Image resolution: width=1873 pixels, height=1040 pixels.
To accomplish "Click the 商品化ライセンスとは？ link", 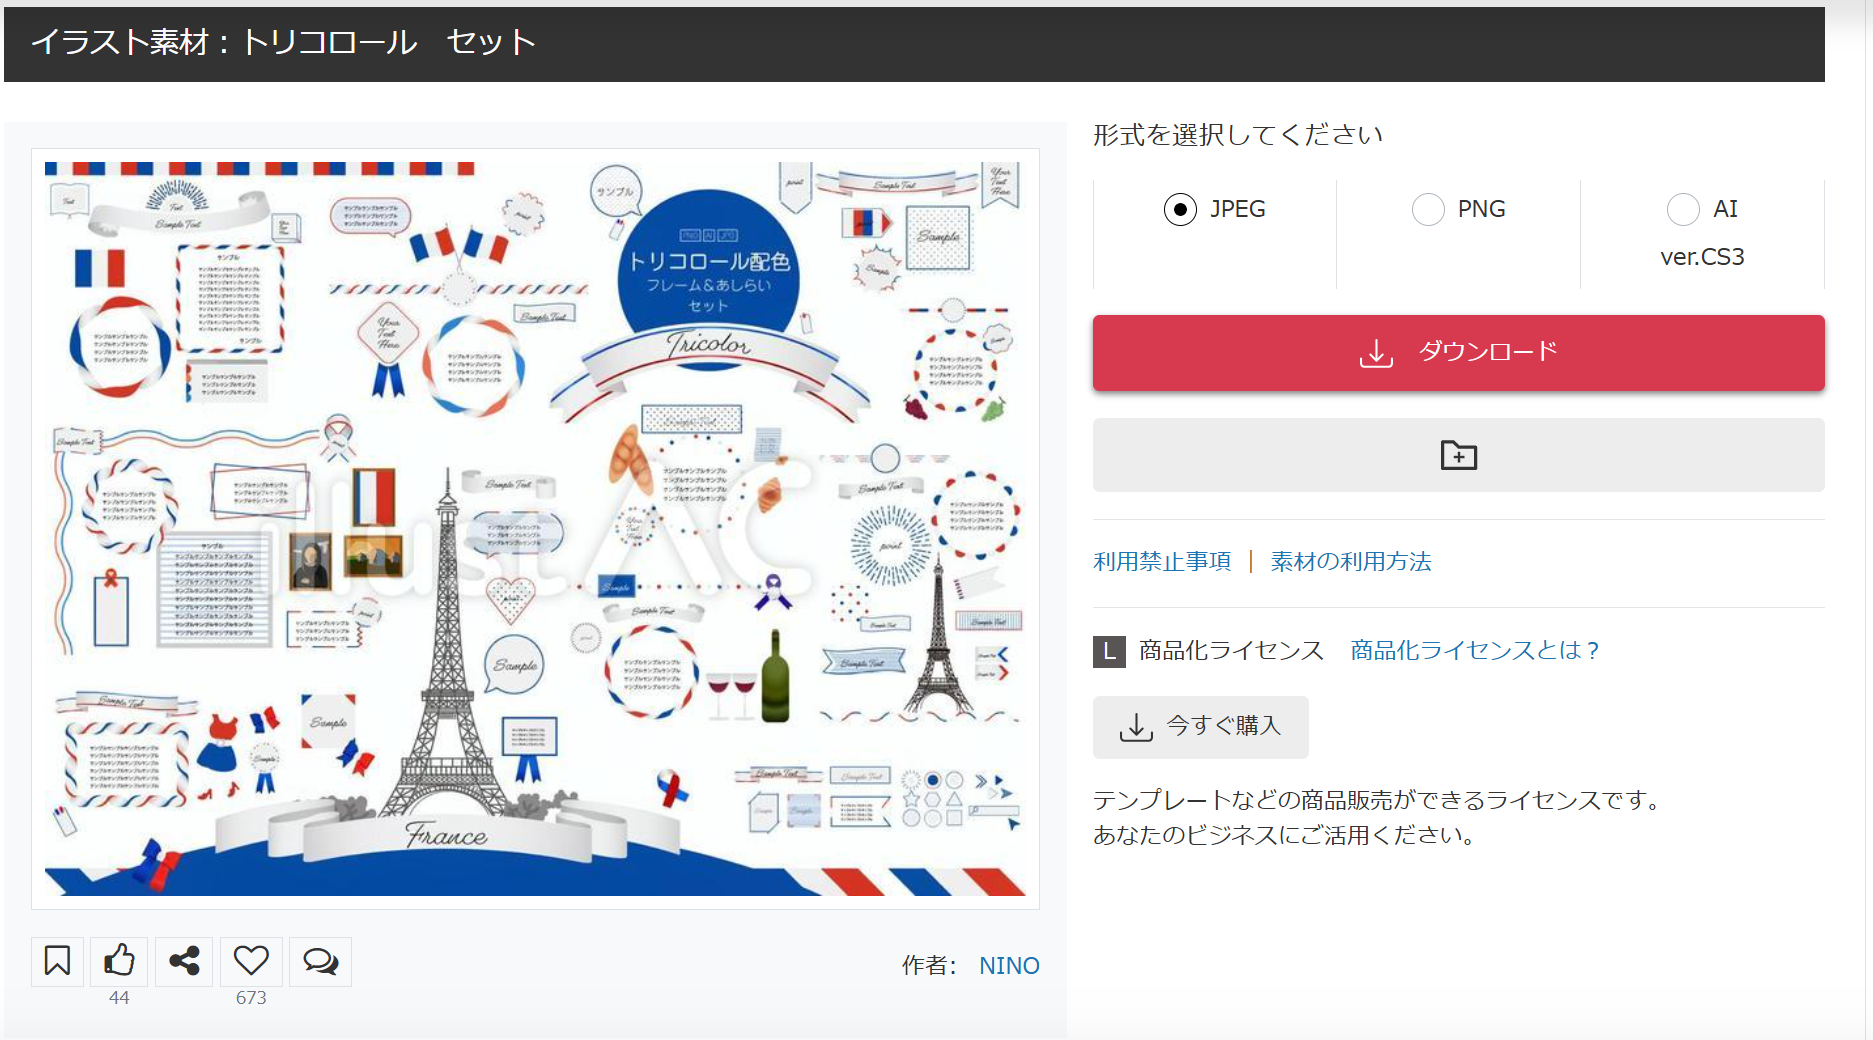I will [1475, 651].
